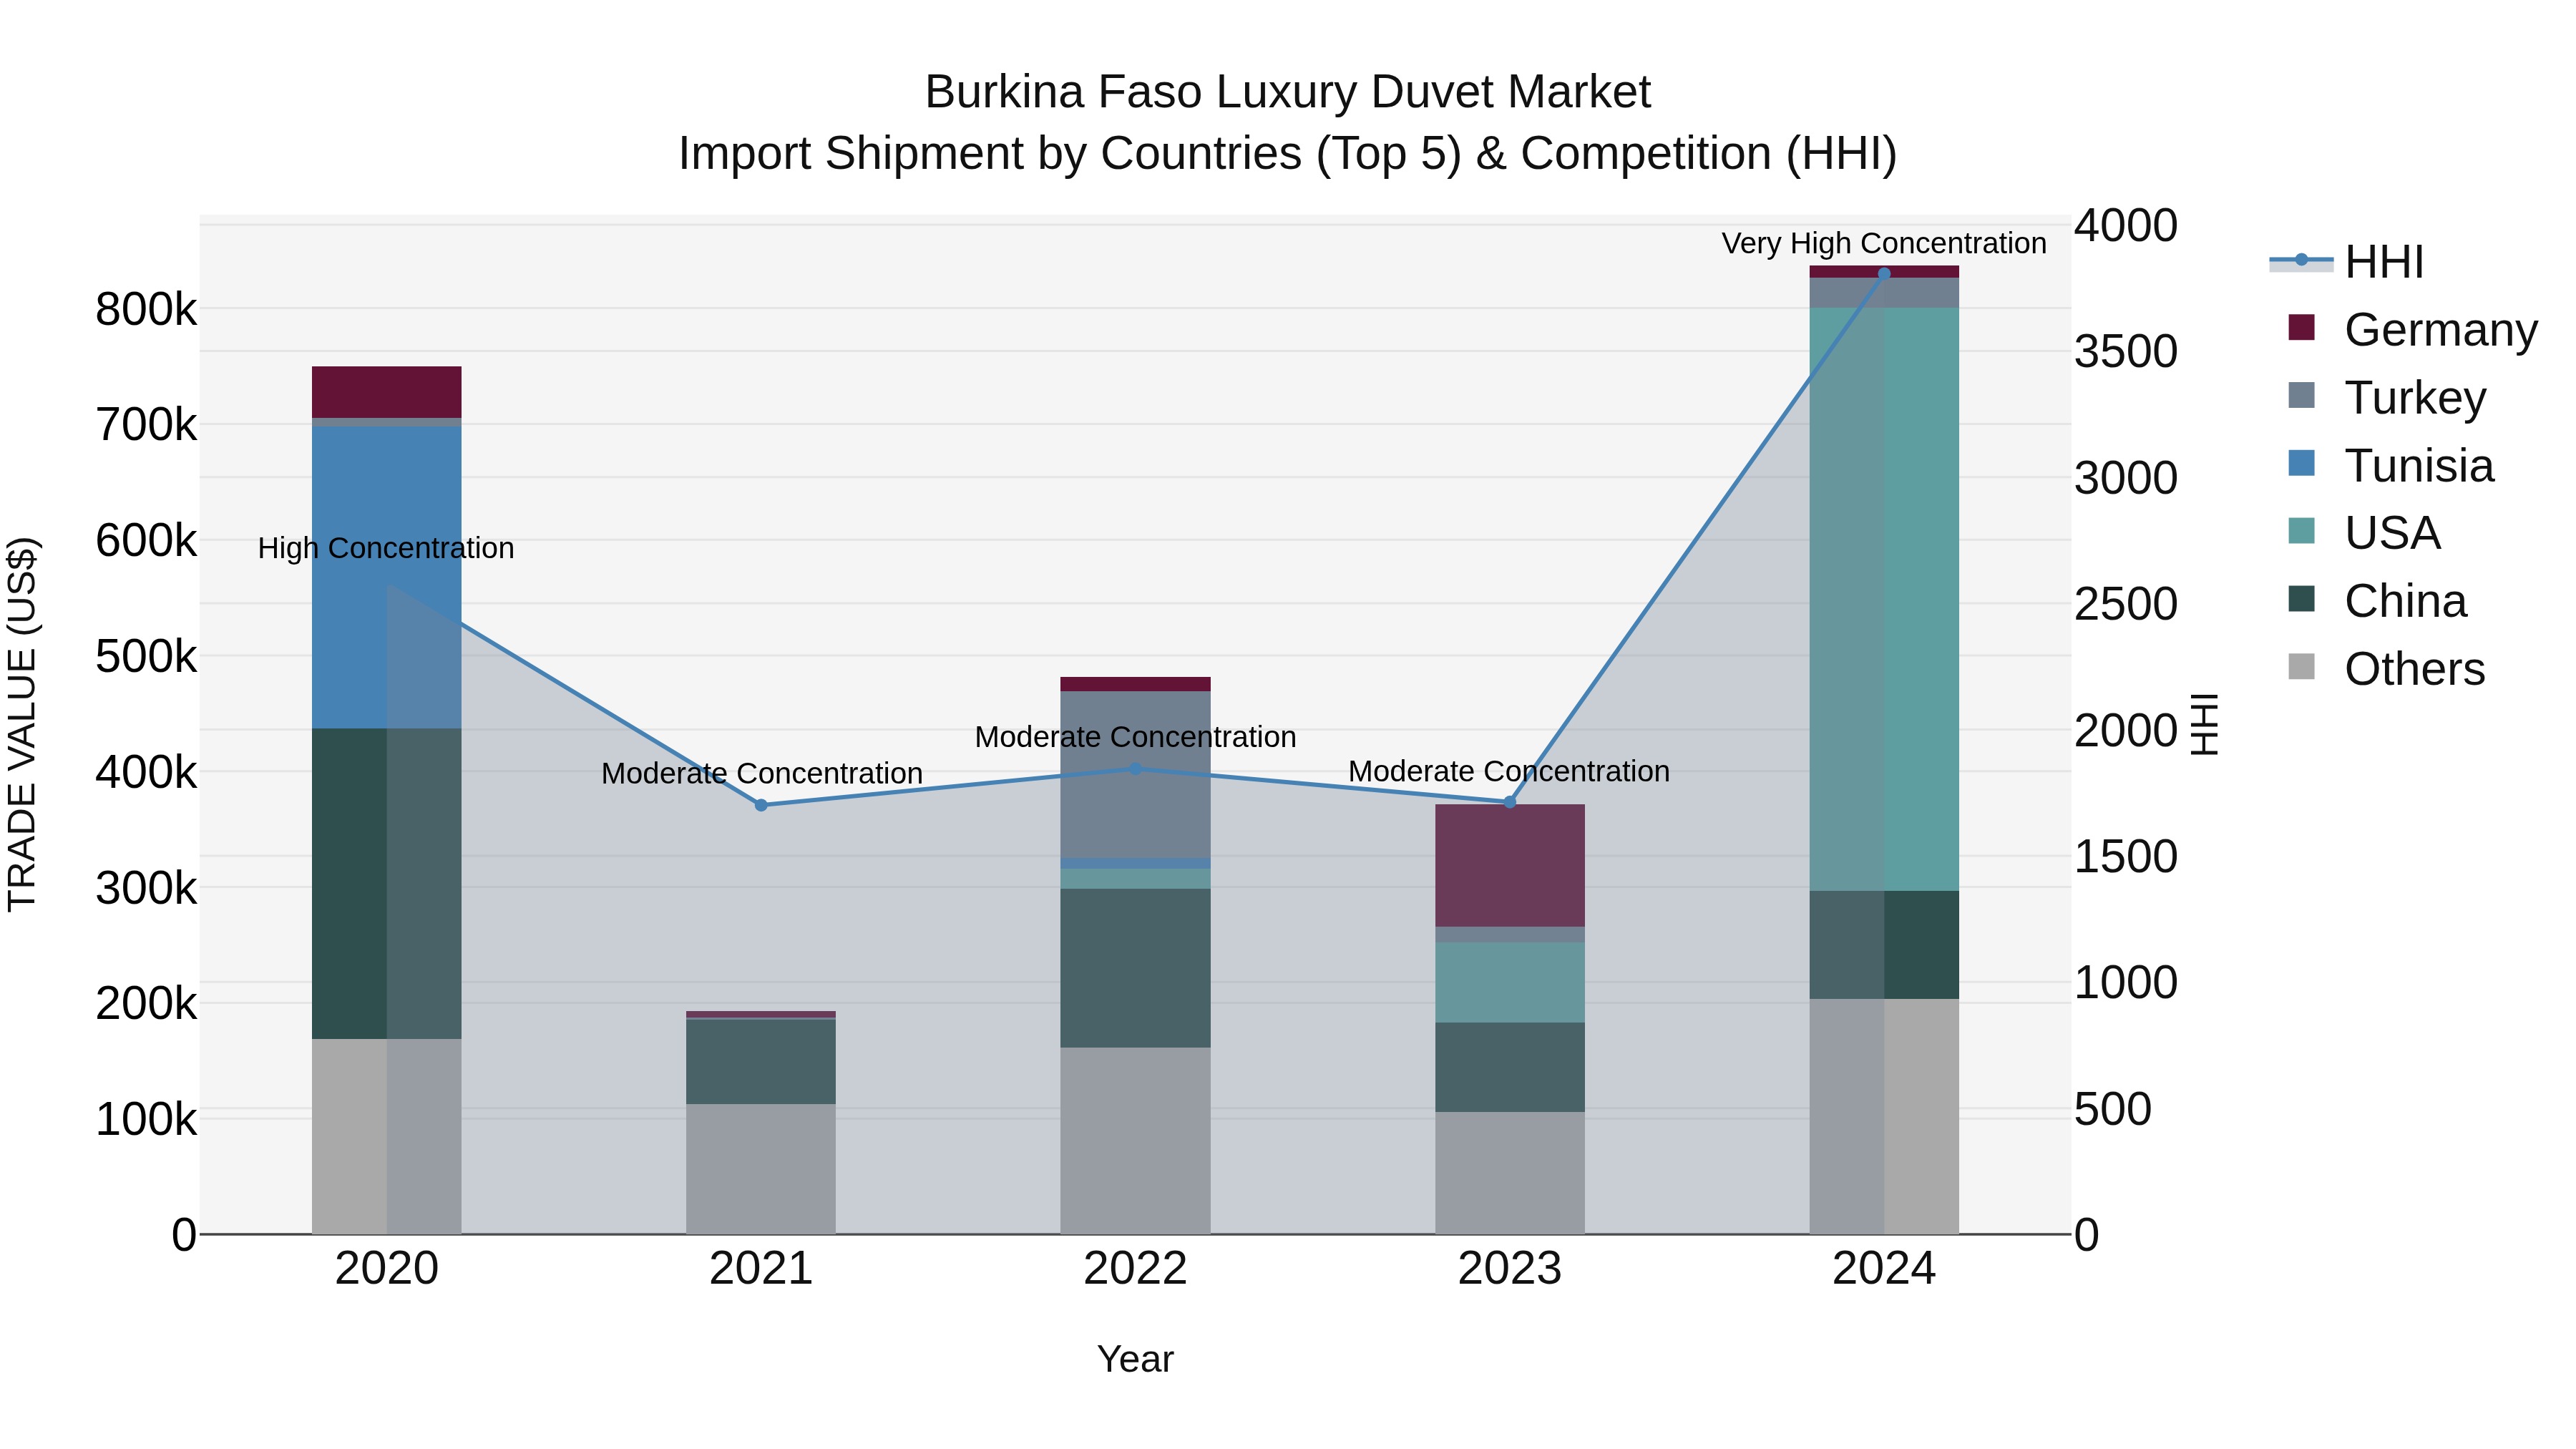Click the 2024 HHI data point marker
This screenshot has width=2576, height=1449.
coord(1884,274)
